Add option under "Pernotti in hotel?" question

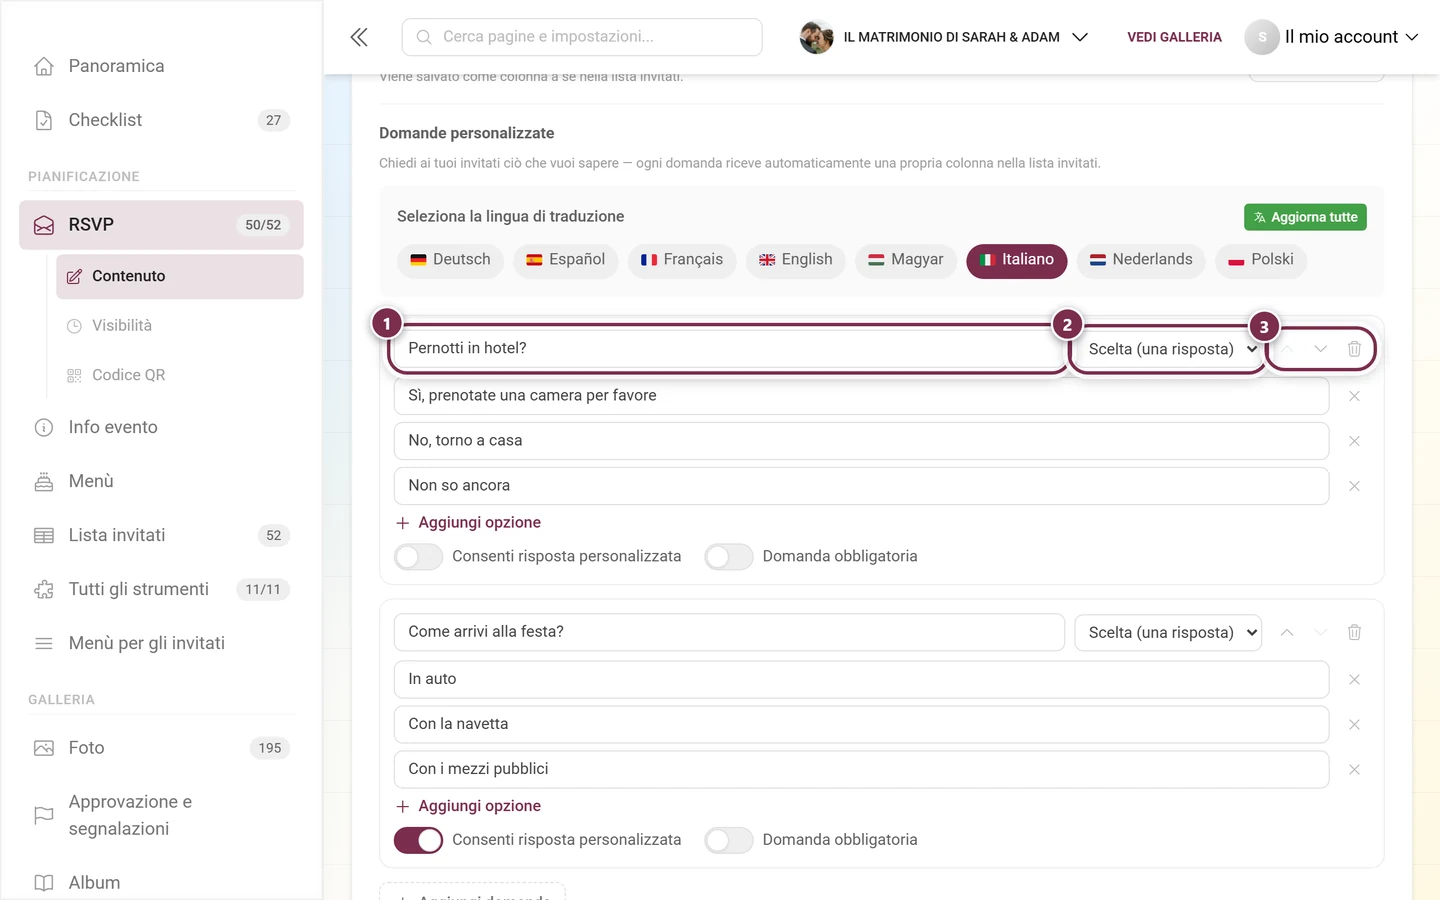click(x=468, y=523)
